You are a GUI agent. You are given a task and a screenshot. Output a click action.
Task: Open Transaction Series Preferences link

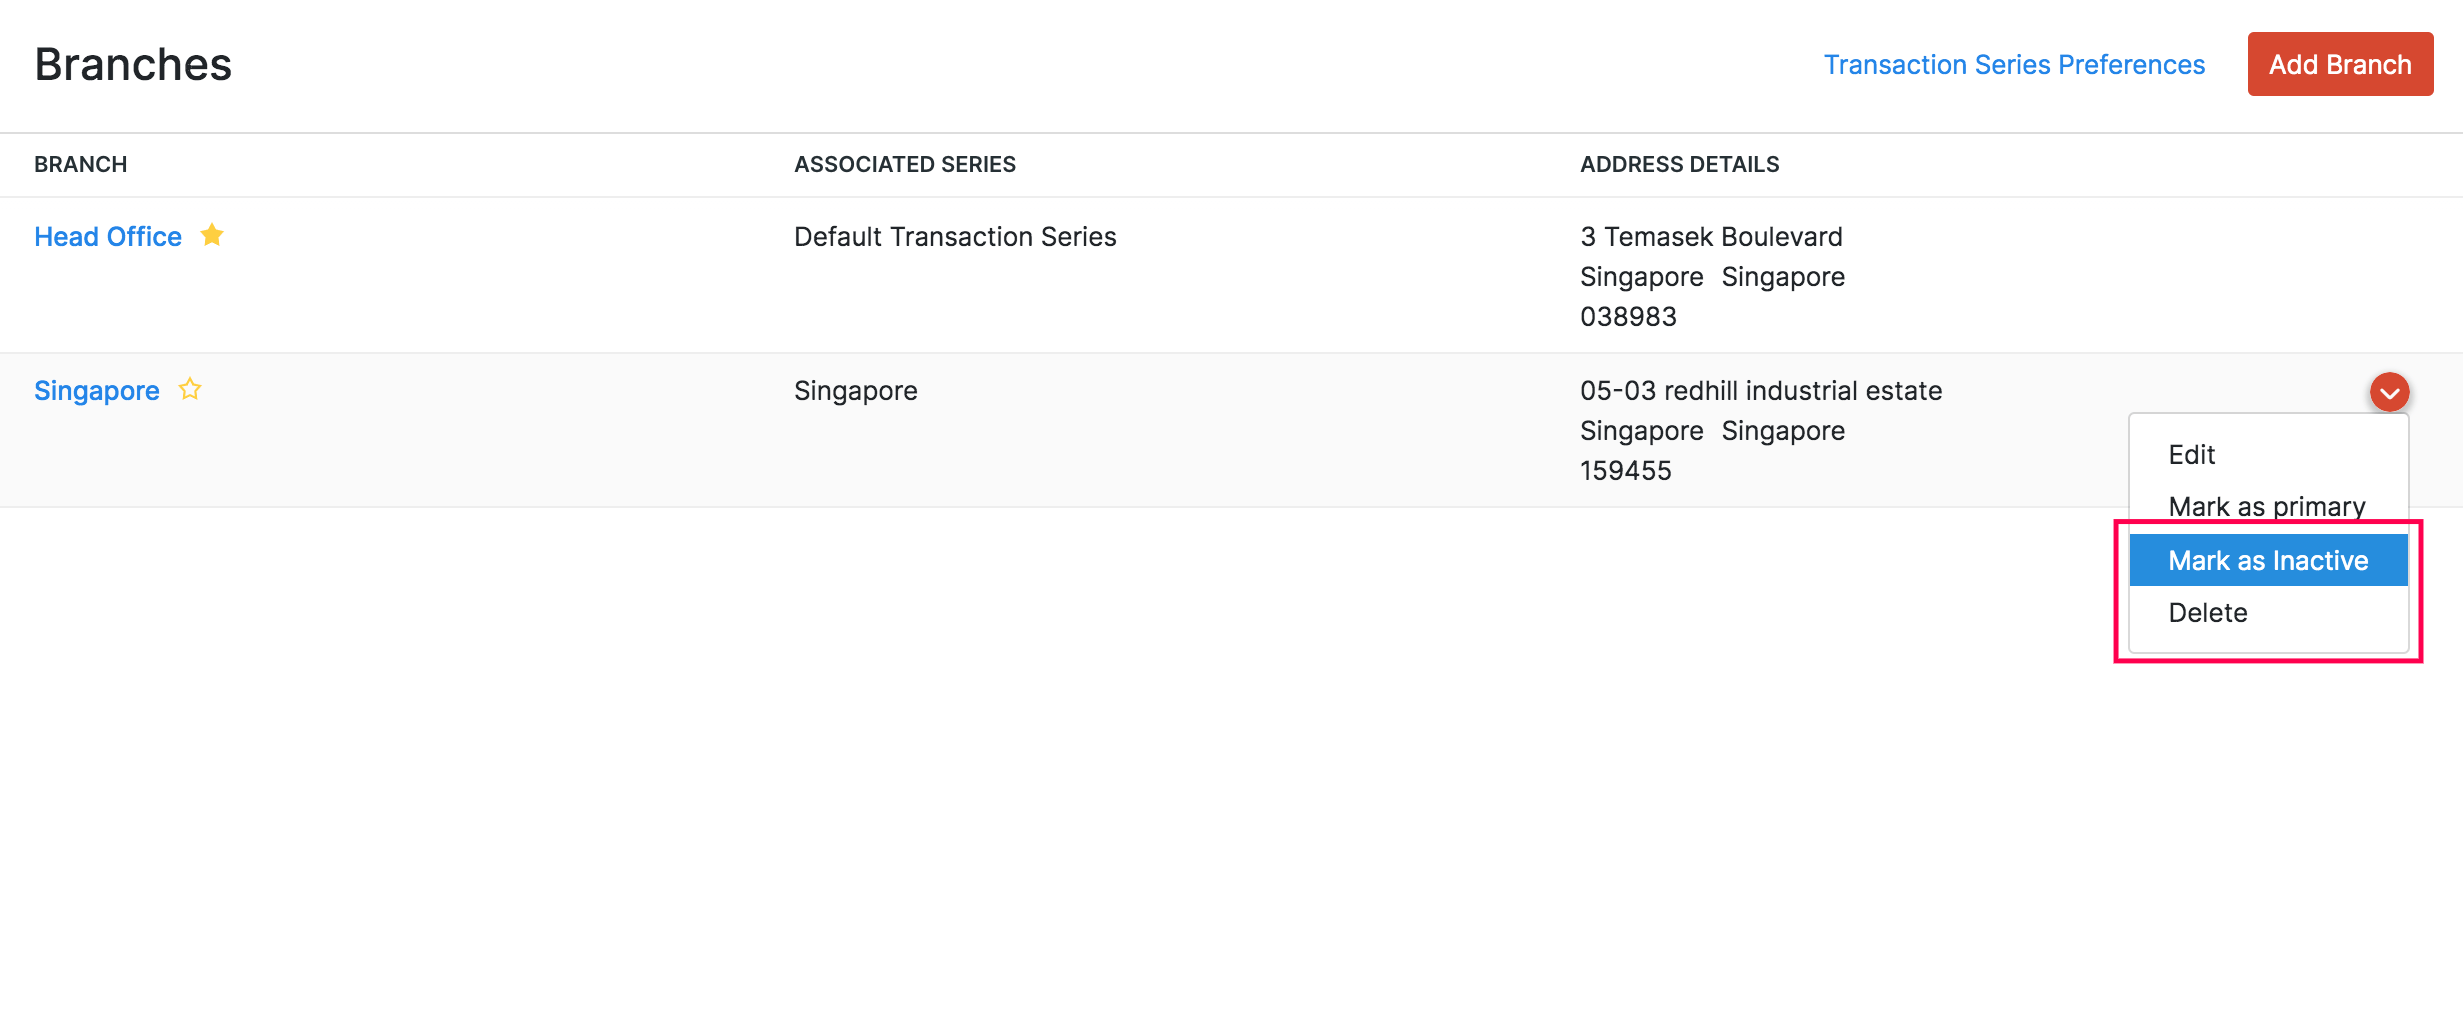[x=2013, y=65]
